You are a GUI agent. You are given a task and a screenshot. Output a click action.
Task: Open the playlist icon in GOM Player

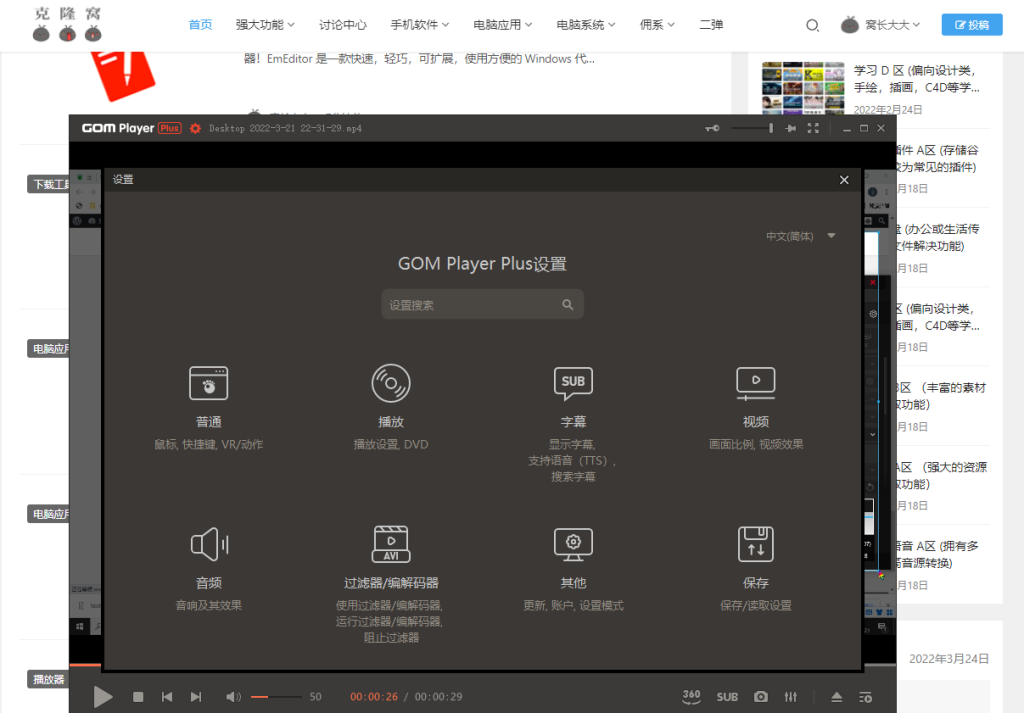click(865, 697)
